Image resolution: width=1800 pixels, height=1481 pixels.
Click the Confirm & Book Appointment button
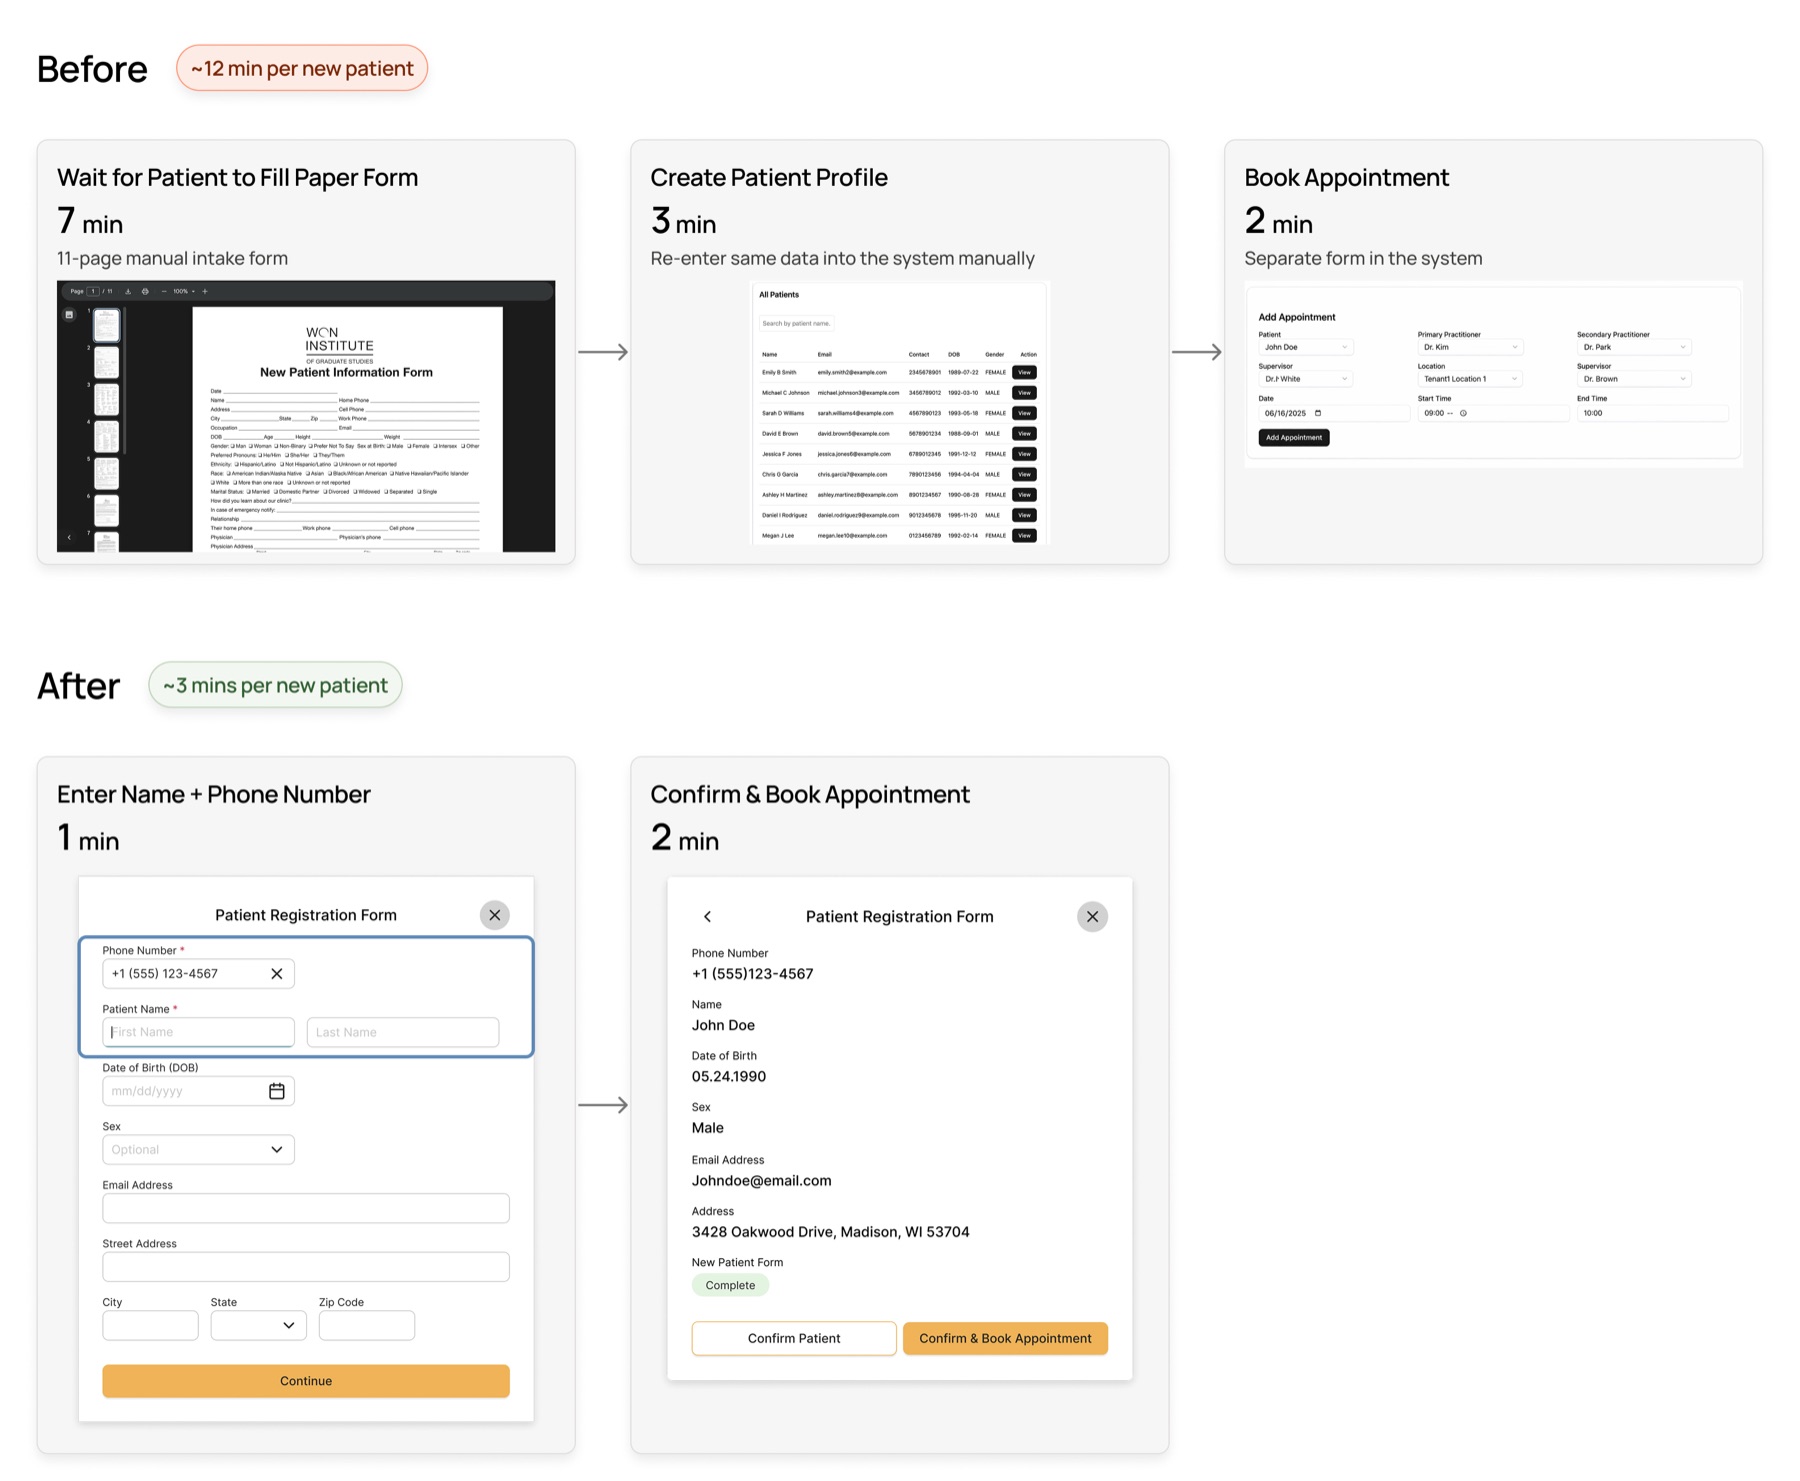[1005, 1339]
